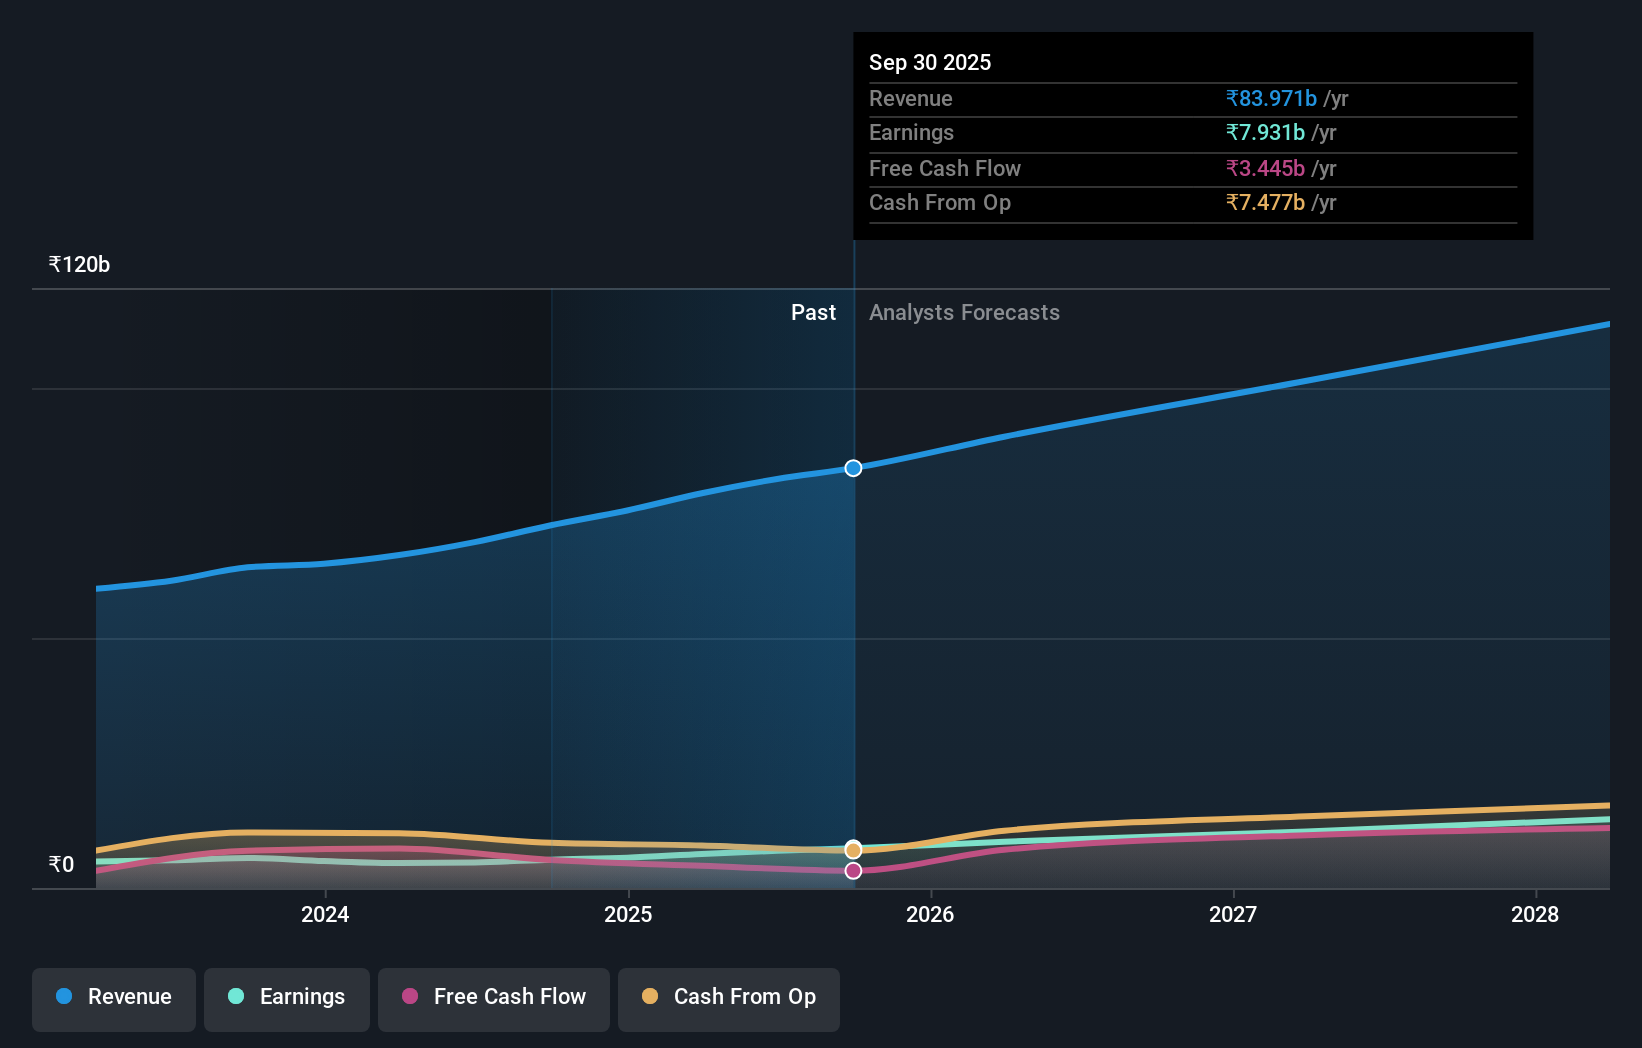Click the yellow Cash From Op legend dot
Viewport: 1642px width, 1048px height.
(x=652, y=997)
